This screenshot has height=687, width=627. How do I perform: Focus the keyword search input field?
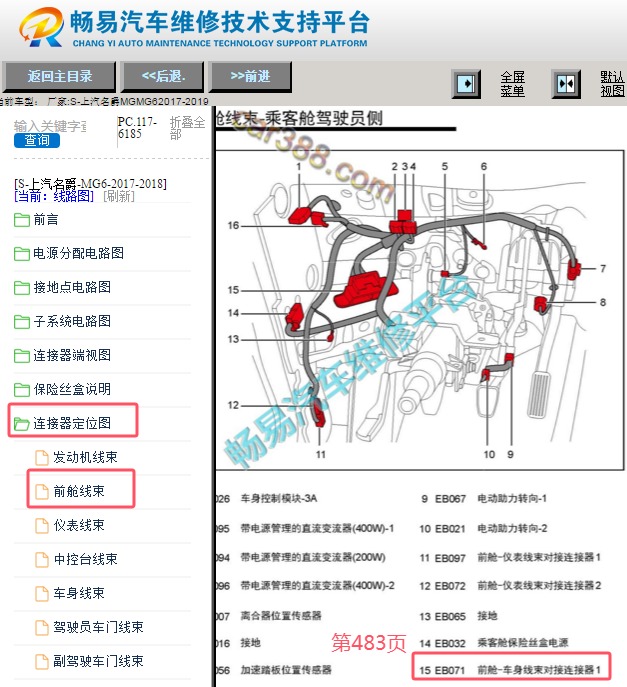pos(50,126)
